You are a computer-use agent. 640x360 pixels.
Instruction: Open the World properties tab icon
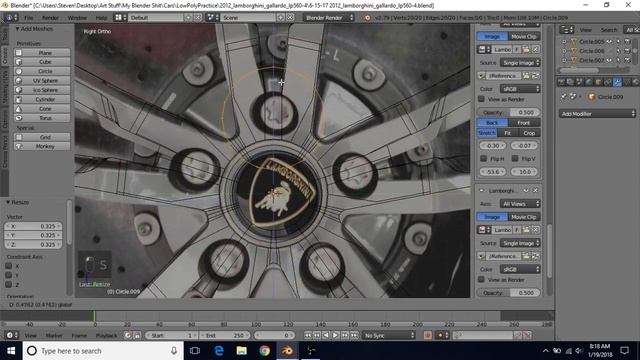click(589, 82)
